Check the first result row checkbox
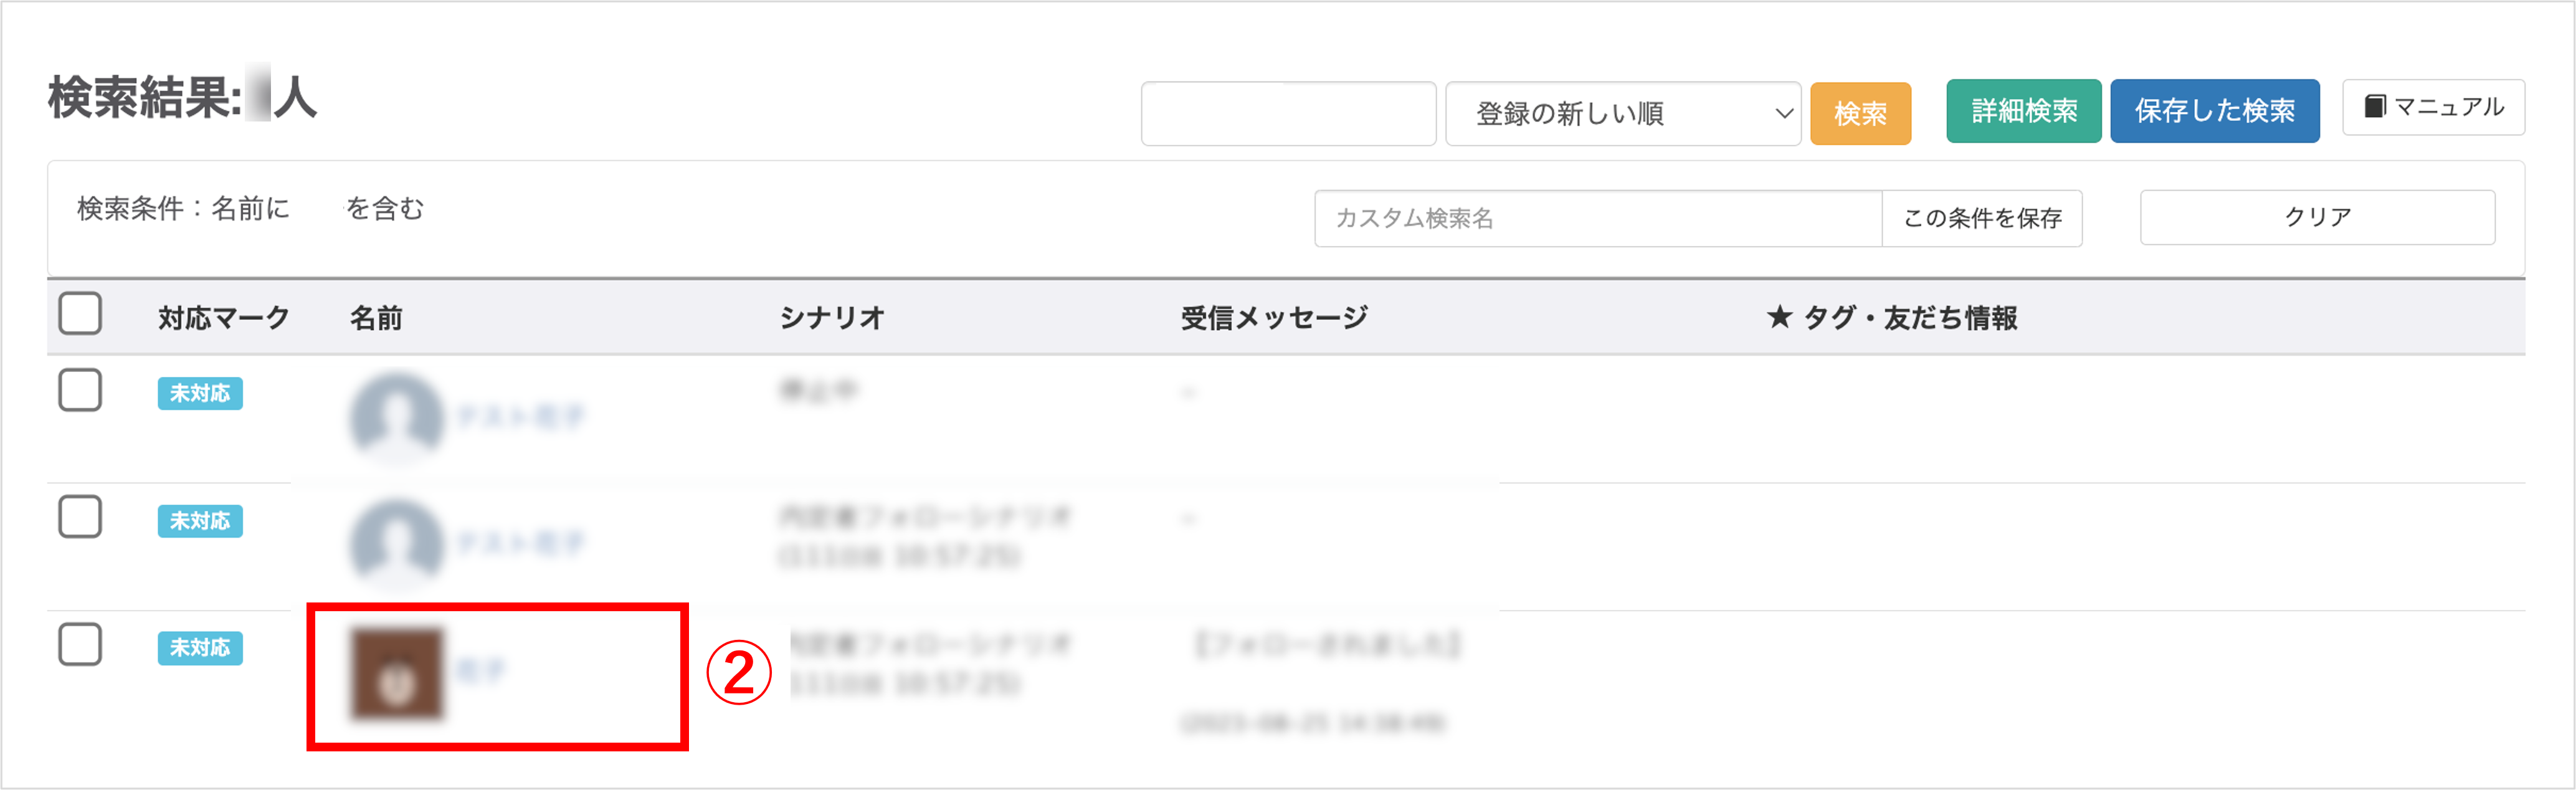 (80, 390)
